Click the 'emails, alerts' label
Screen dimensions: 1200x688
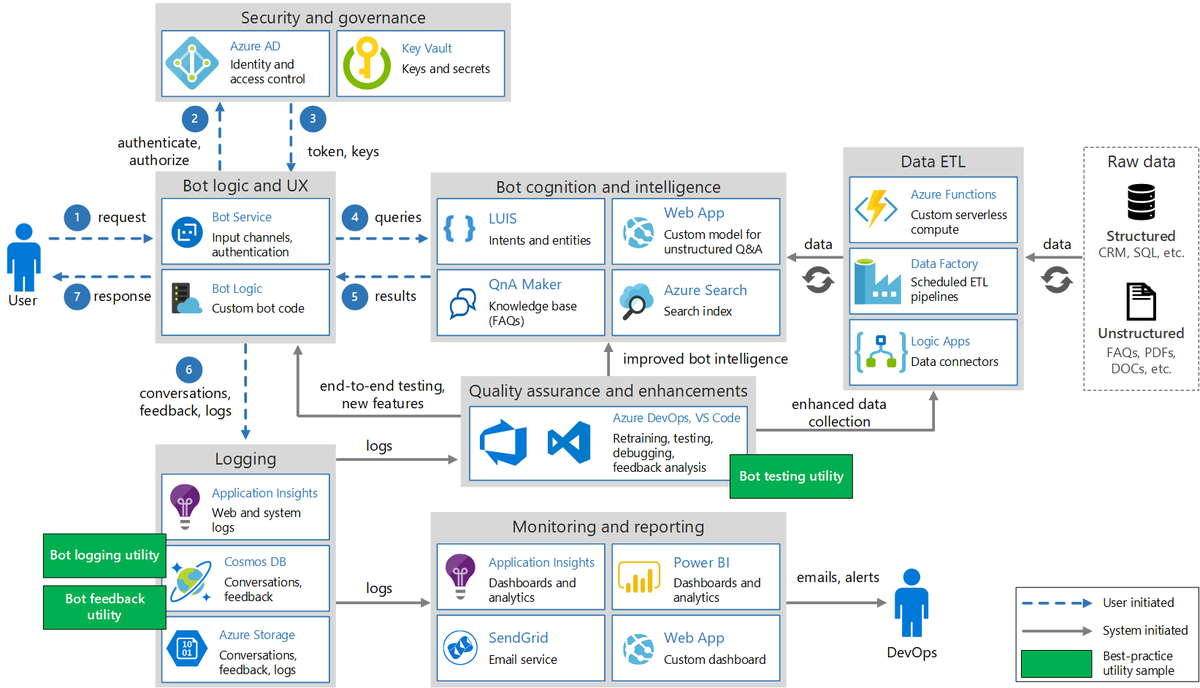pyautogui.click(x=837, y=578)
